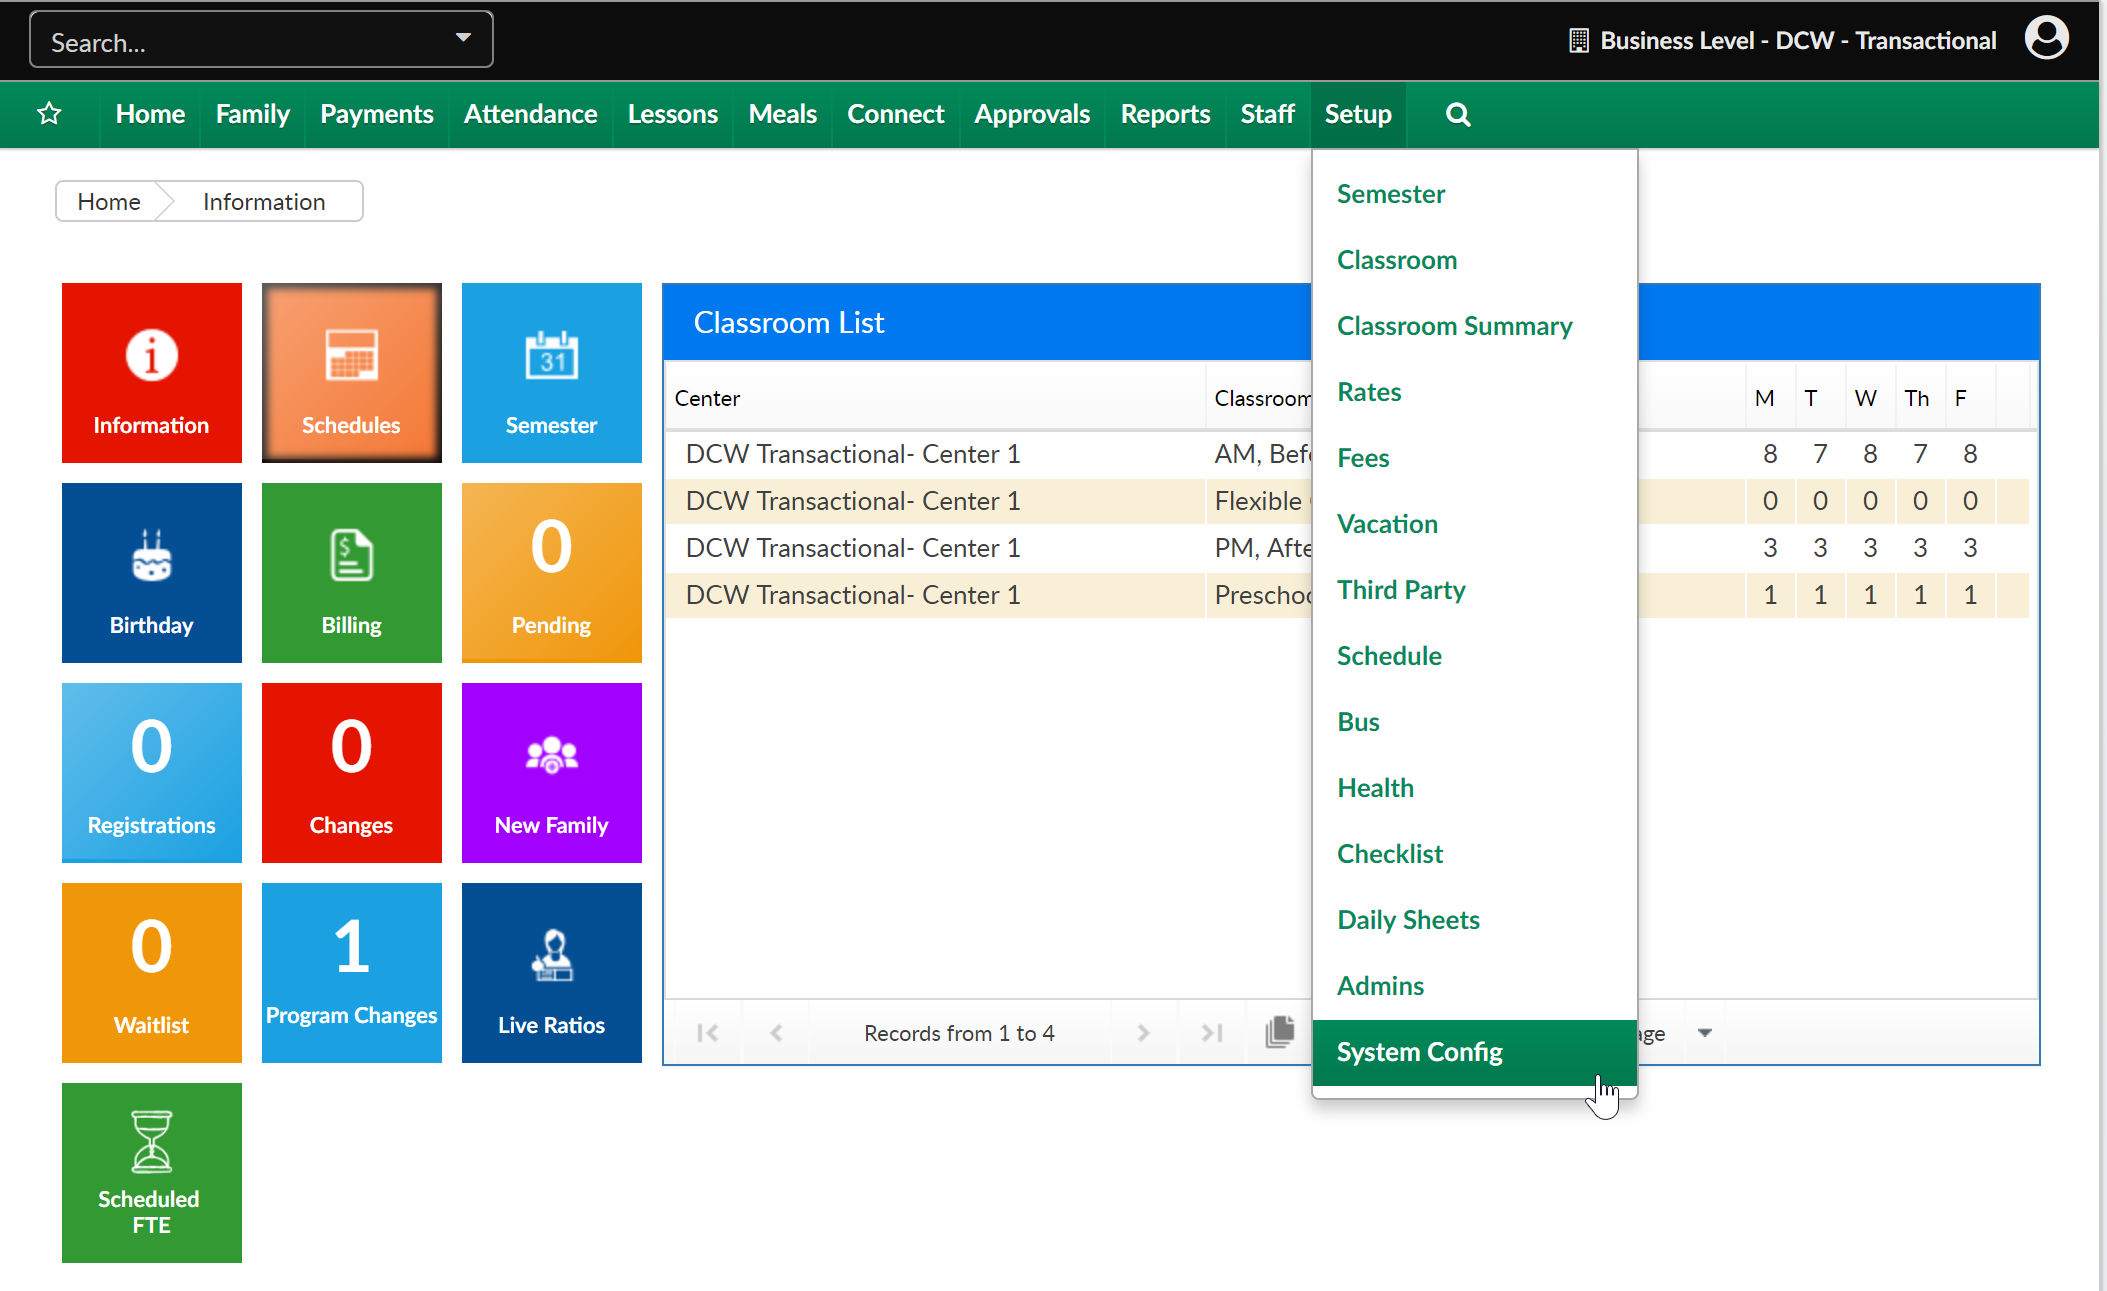2107x1291 pixels.
Task: Open the Birthday cake tile
Action: click(151, 572)
